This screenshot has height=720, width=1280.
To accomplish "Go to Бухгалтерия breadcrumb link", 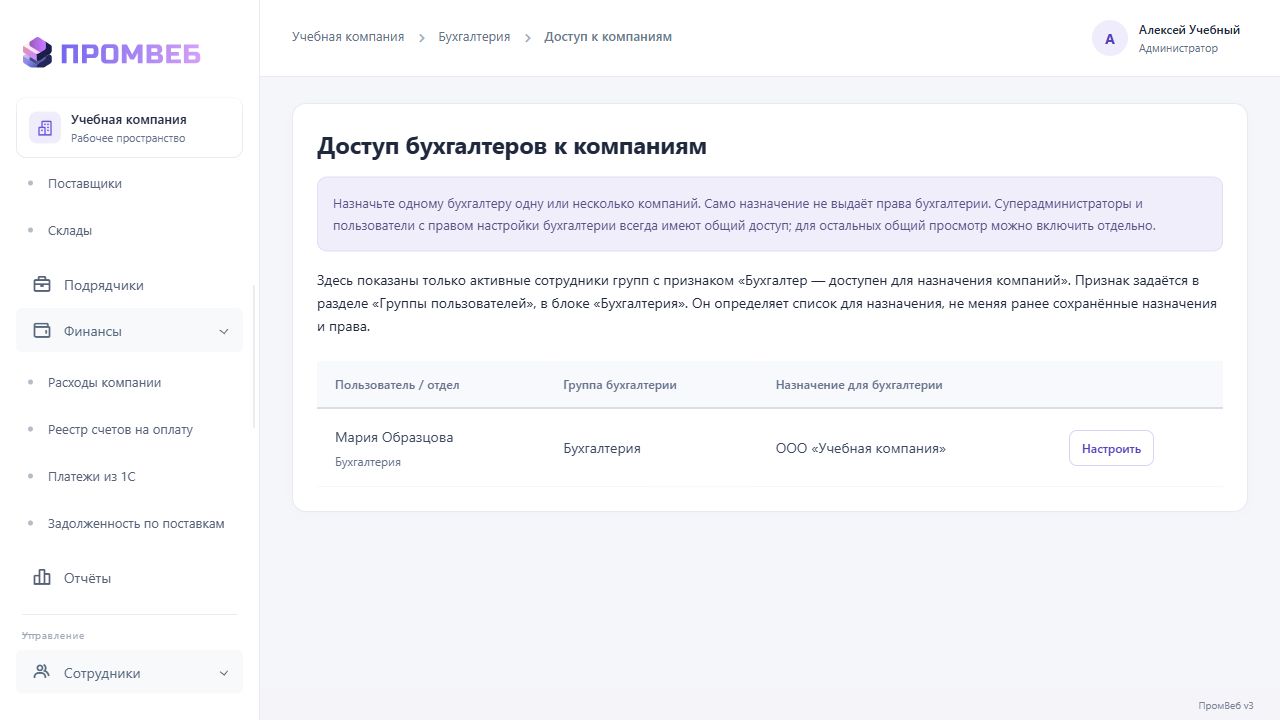I will coord(474,37).
